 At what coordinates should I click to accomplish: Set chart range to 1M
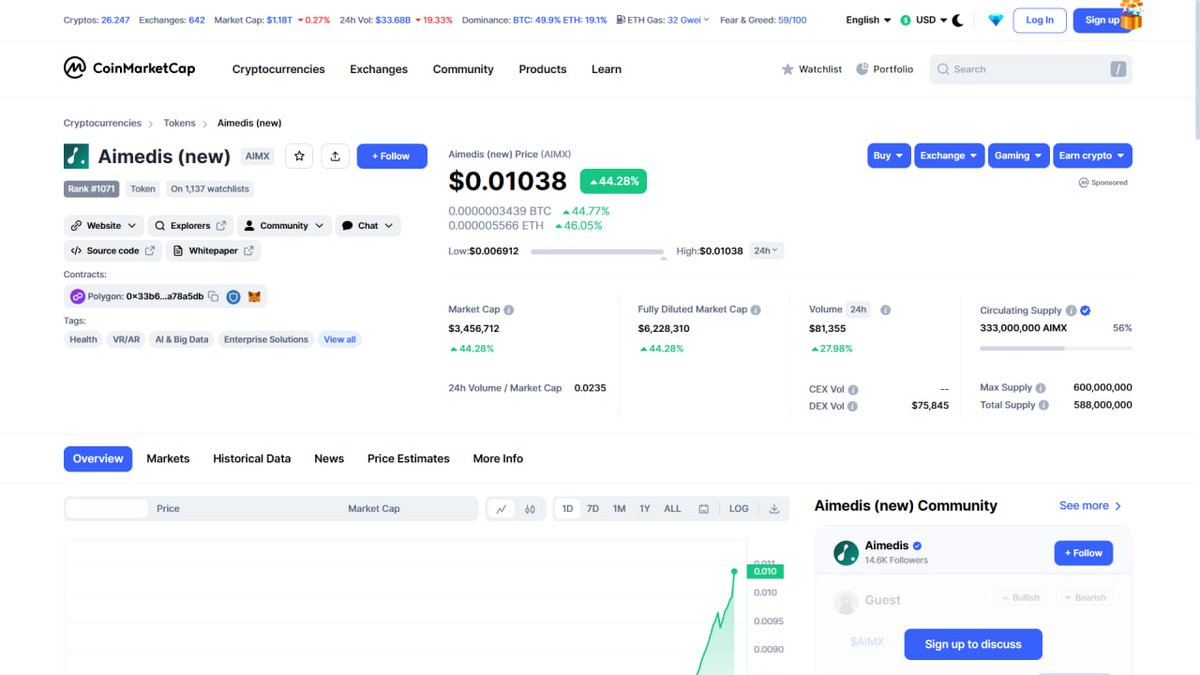pos(619,509)
